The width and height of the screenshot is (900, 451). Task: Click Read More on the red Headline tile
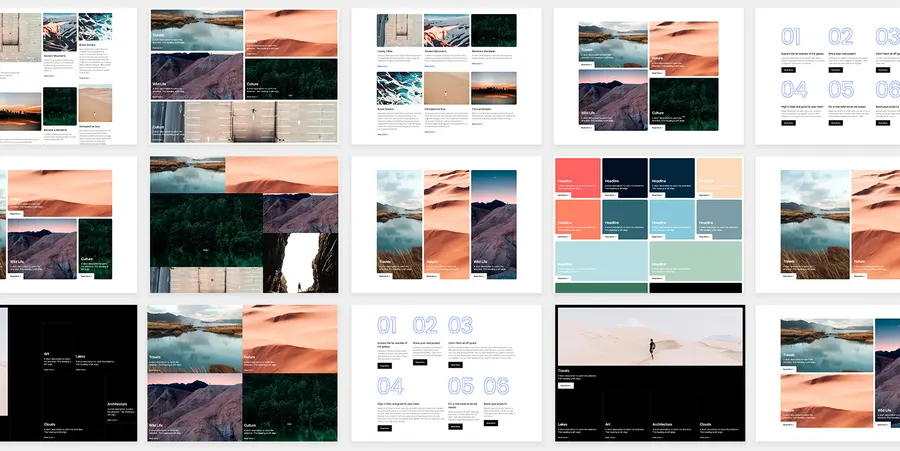click(x=564, y=195)
